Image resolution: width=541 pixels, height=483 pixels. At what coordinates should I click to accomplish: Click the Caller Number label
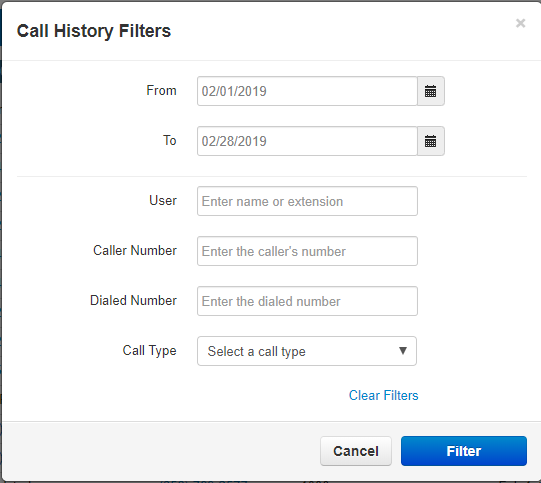click(135, 250)
